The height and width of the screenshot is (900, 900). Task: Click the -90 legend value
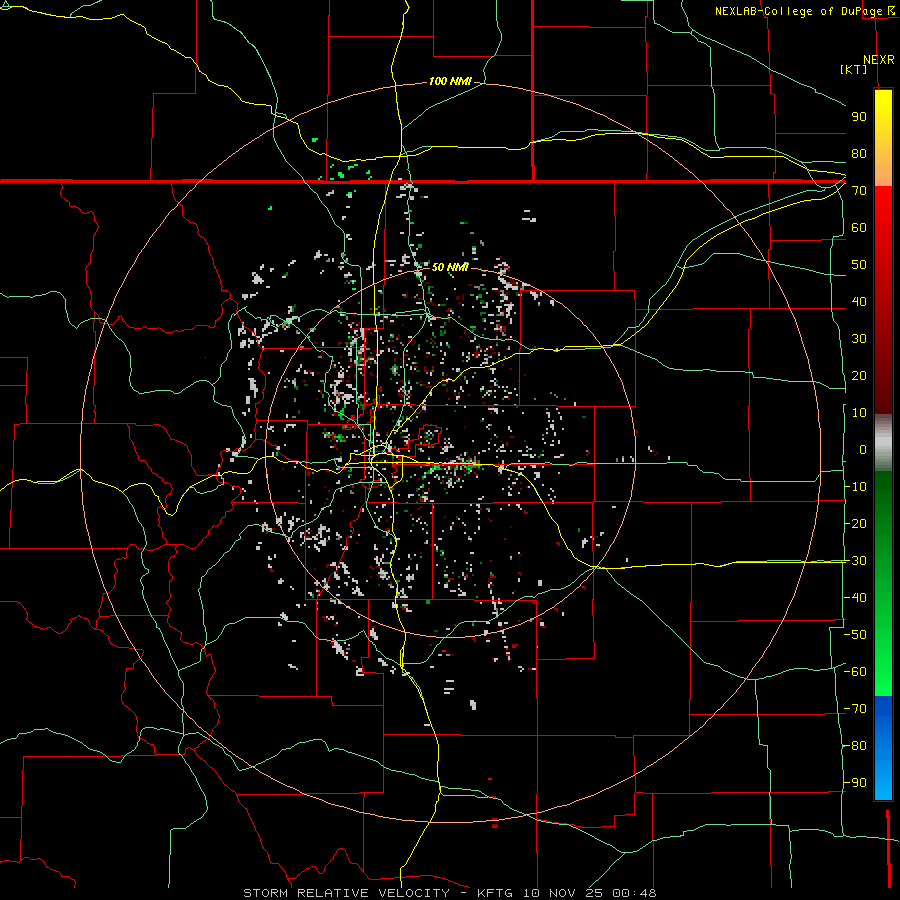[x=855, y=783]
